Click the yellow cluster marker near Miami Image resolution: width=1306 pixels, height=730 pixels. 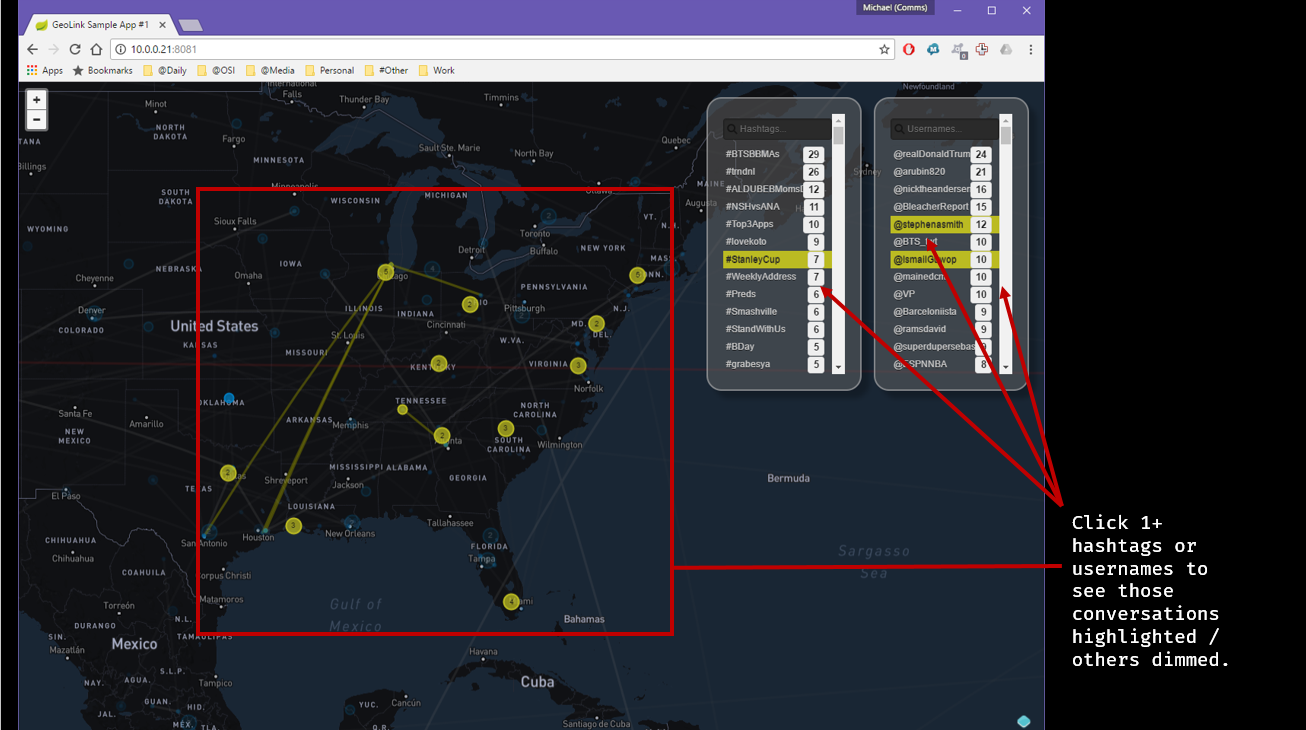click(512, 601)
